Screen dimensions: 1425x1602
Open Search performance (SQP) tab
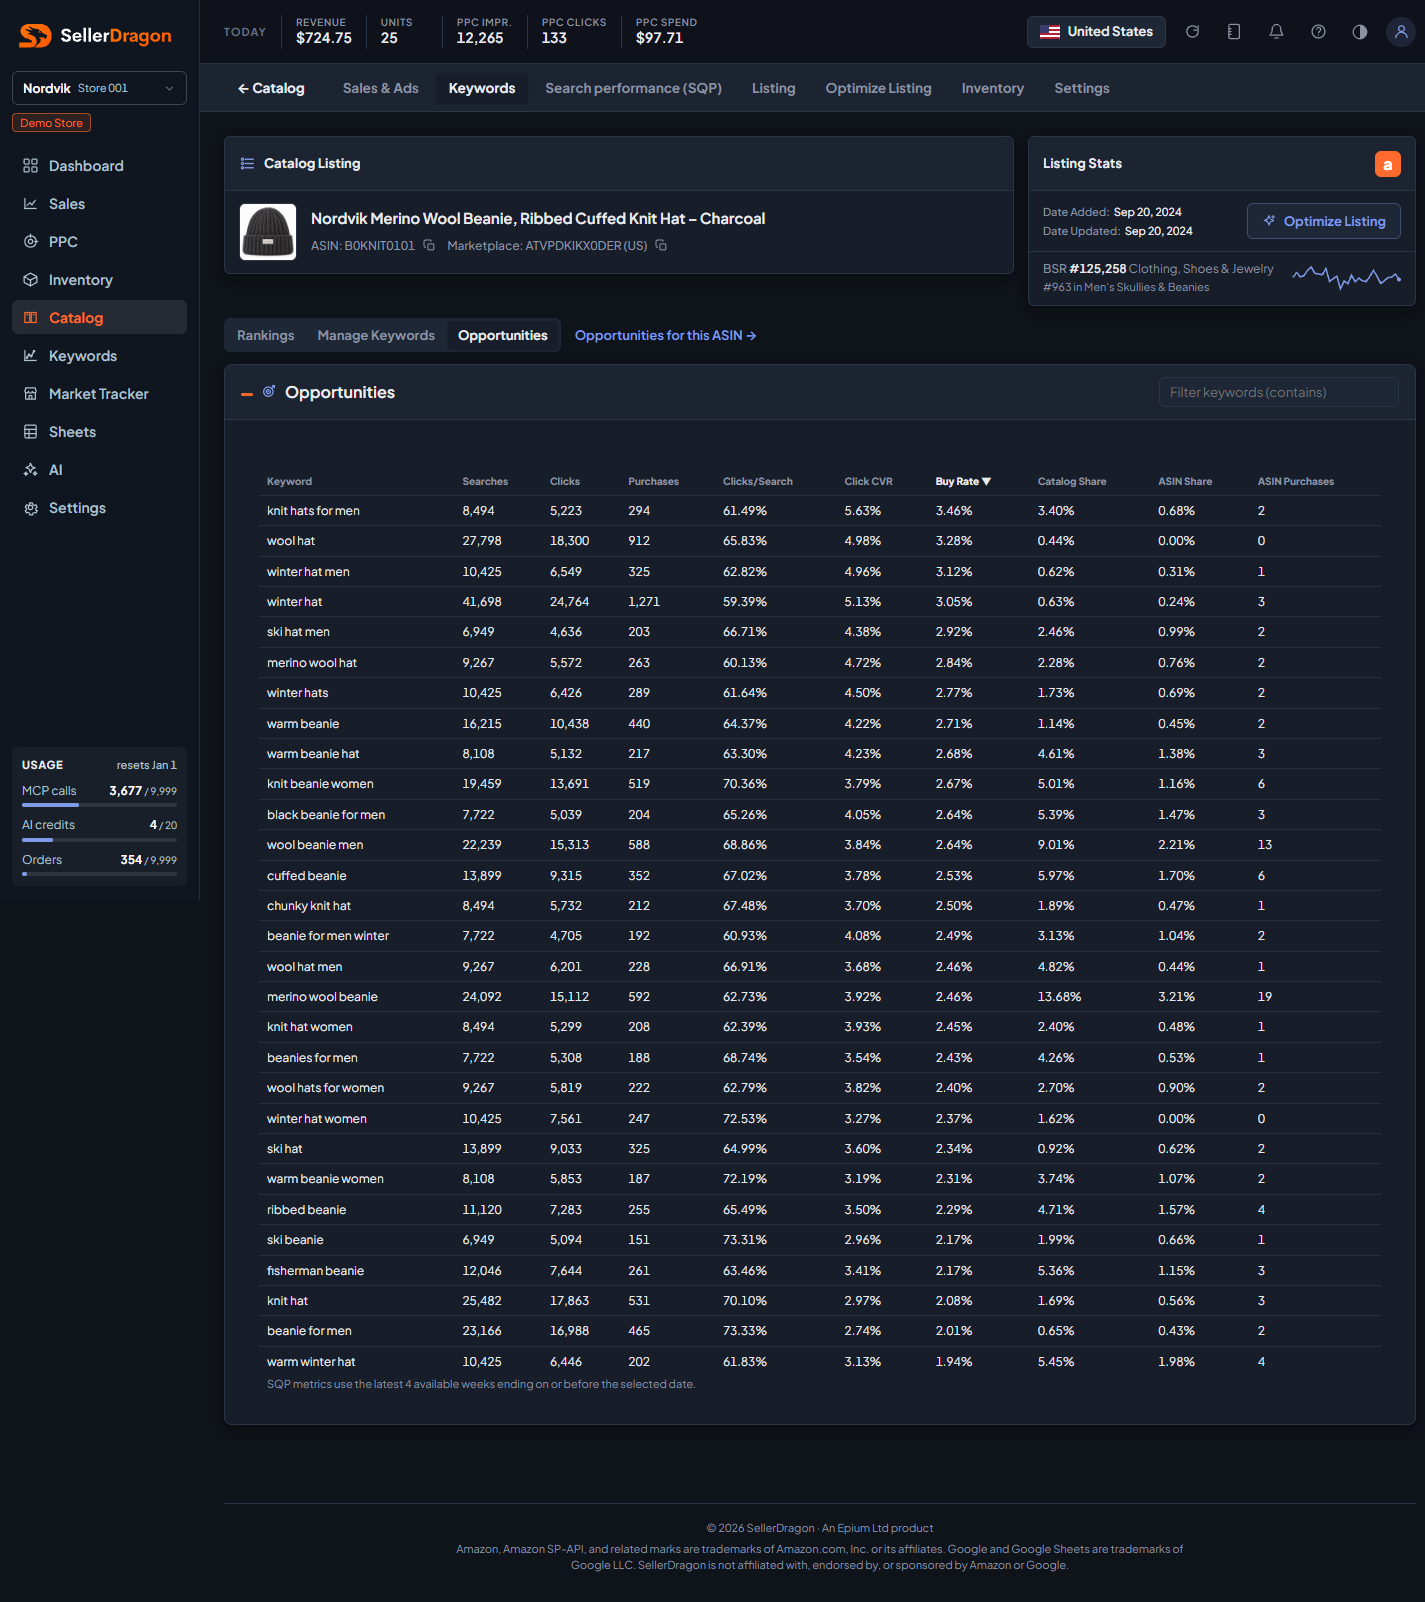(x=634, y=88)
